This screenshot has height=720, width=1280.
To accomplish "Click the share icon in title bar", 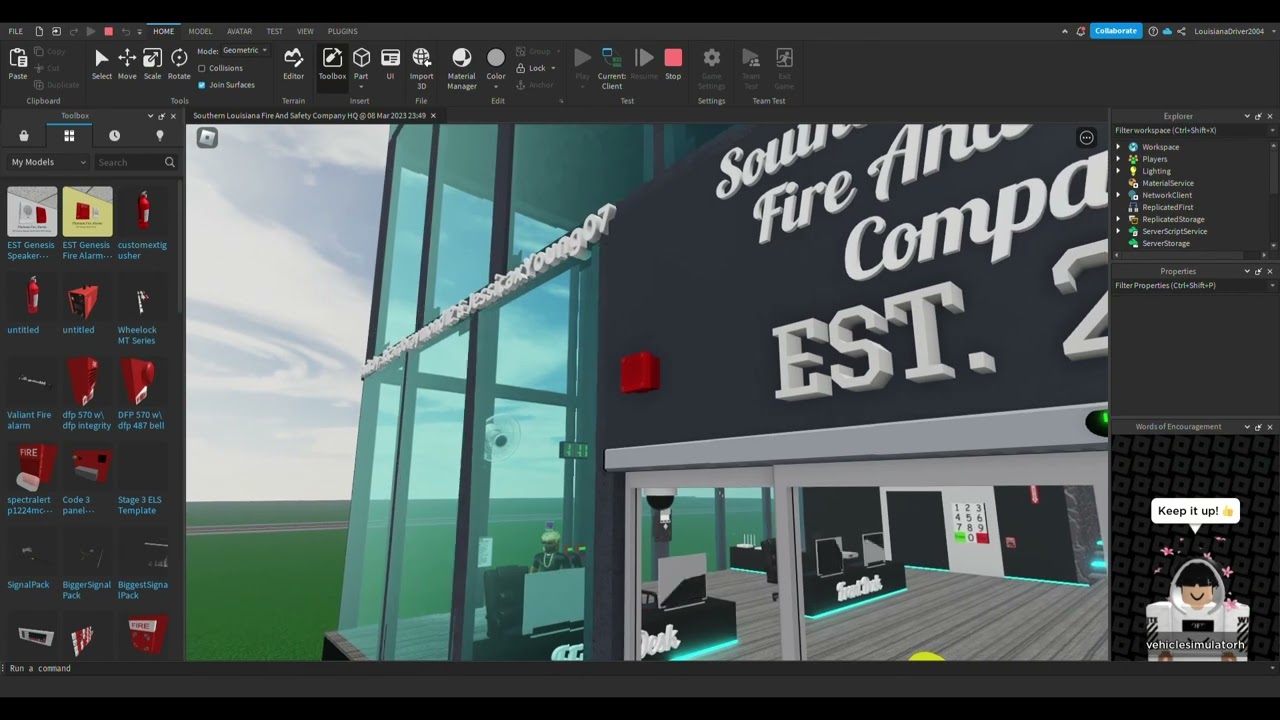I will pyautogui.click(x=1180, y=31).
